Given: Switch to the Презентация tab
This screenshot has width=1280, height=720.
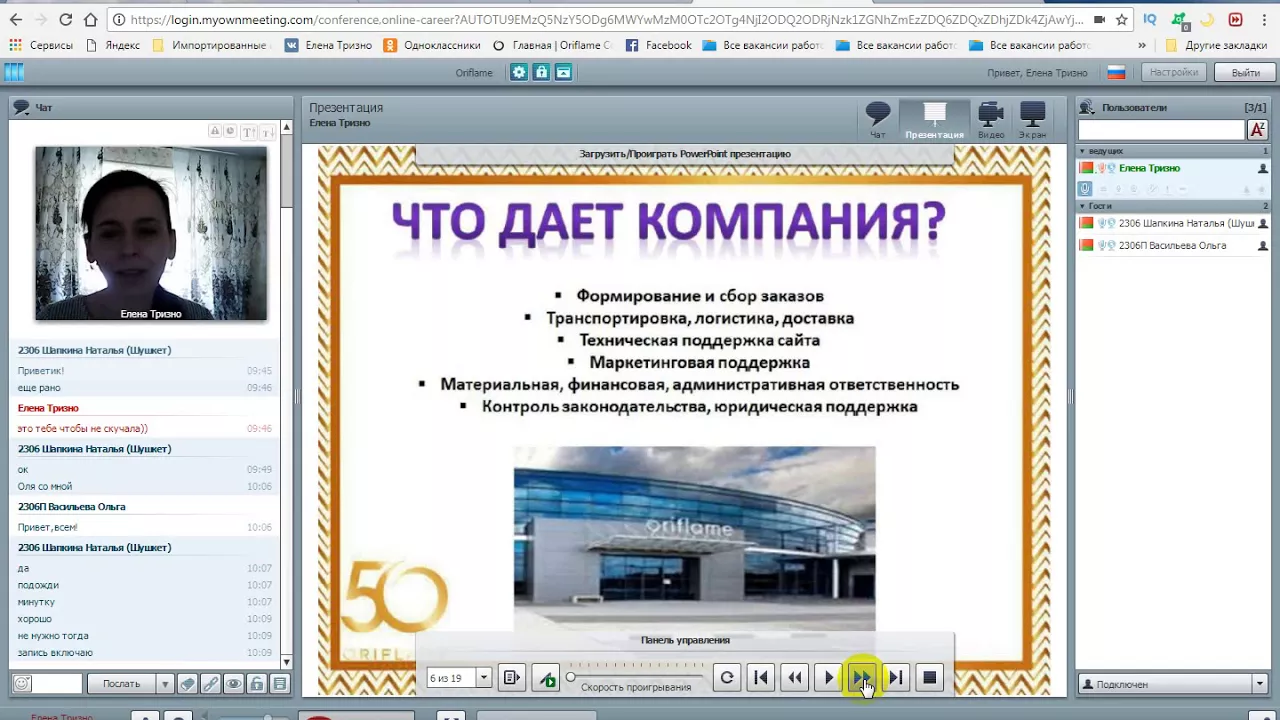Looking at the screenshot, I should 934,120.
